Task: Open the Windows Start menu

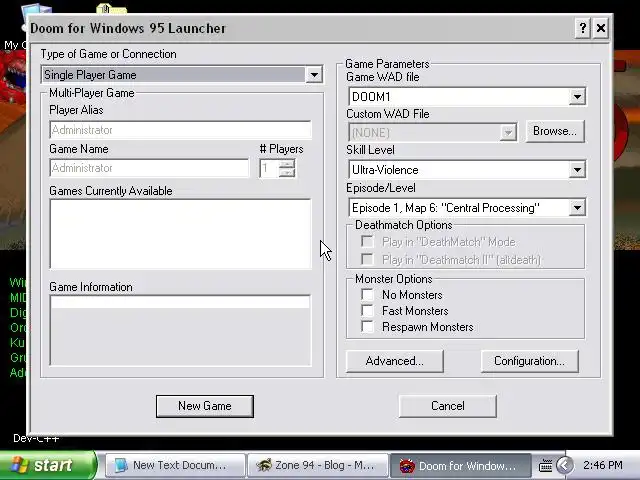Action: point(48,465)
